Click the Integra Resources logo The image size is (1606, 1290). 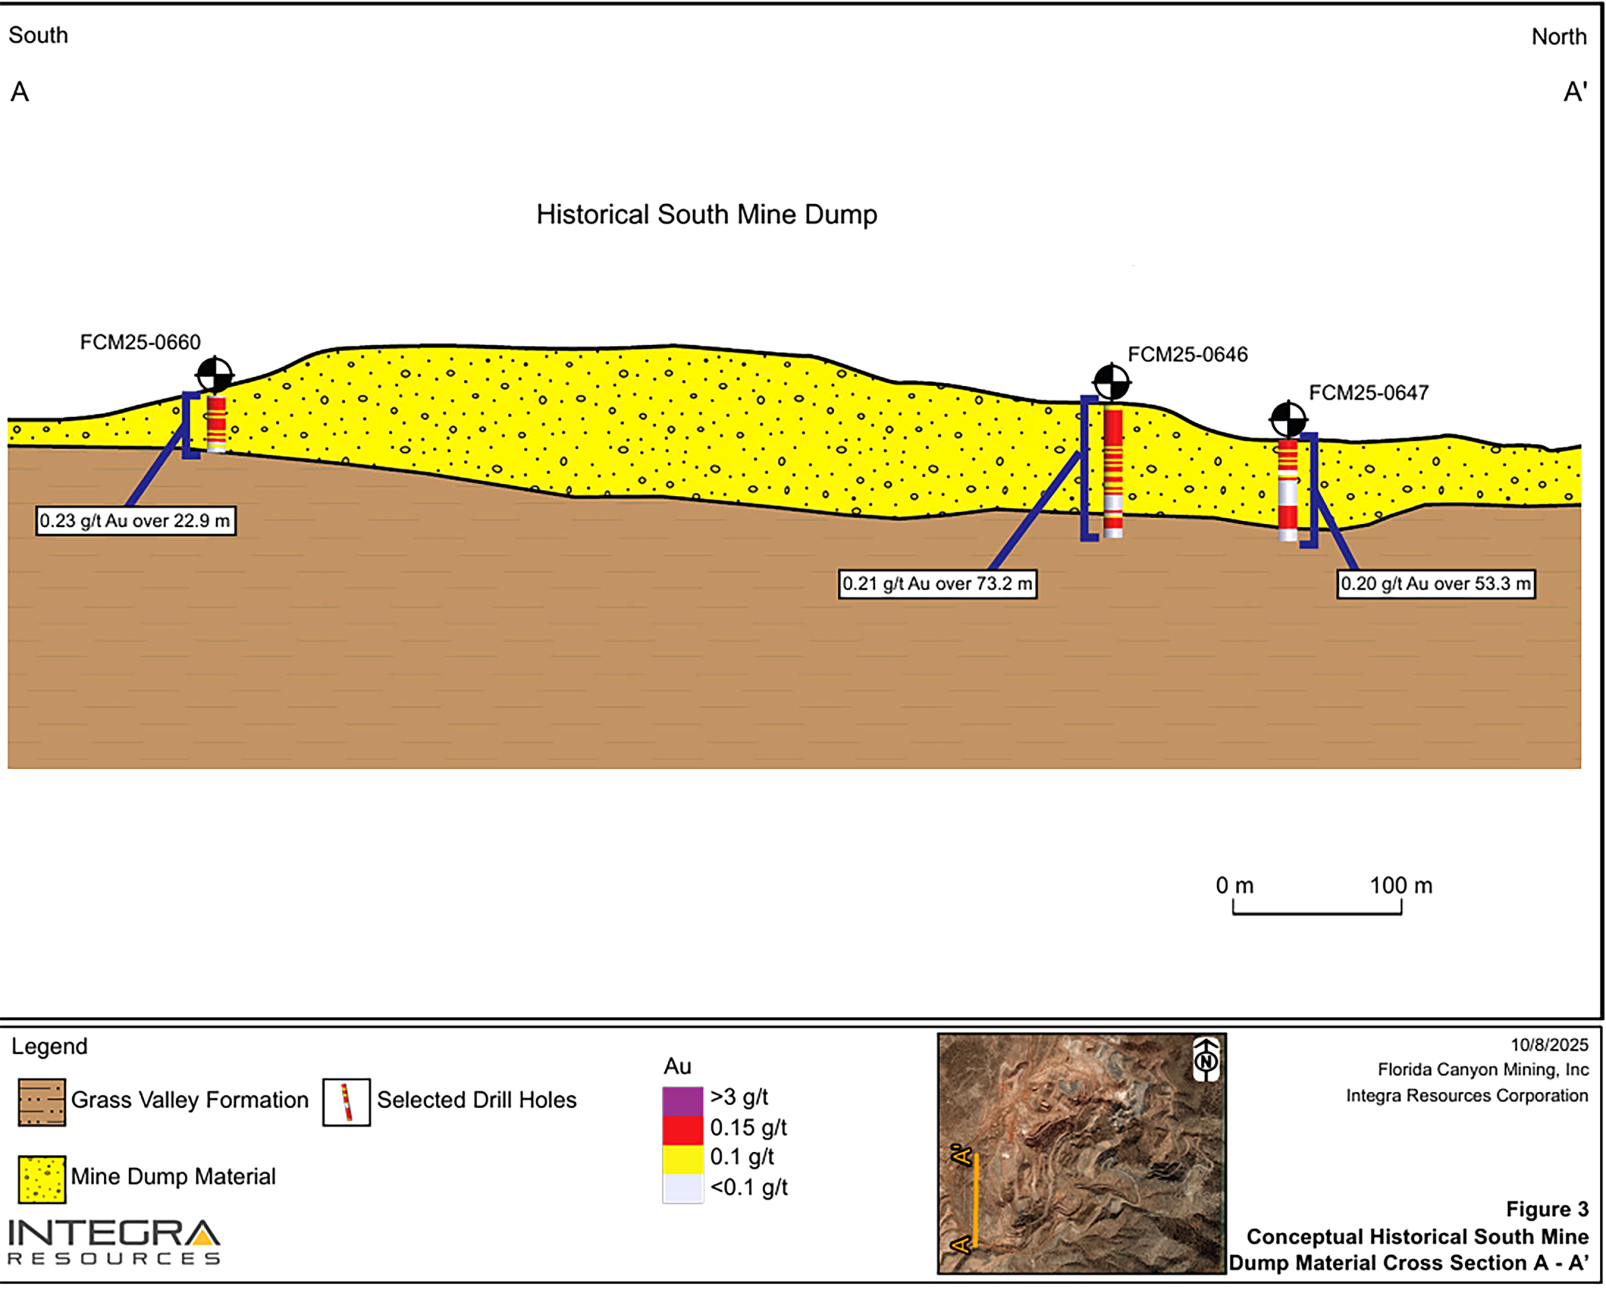[114, 1242]
